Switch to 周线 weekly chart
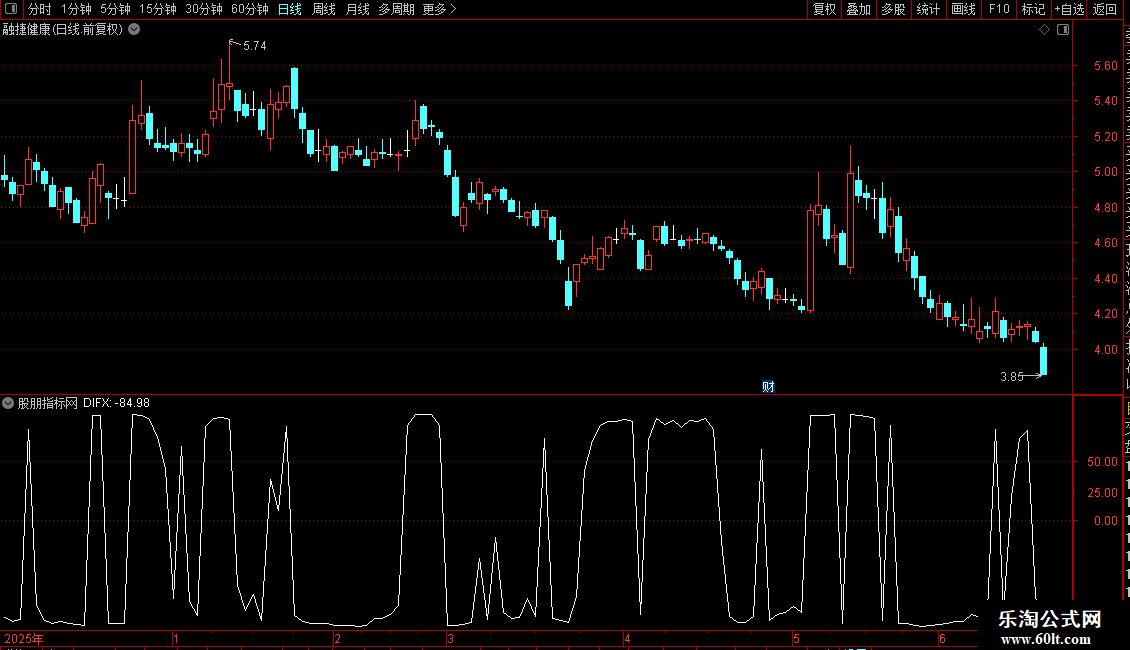Screen dimensions: 1130x650 [324, 9]
